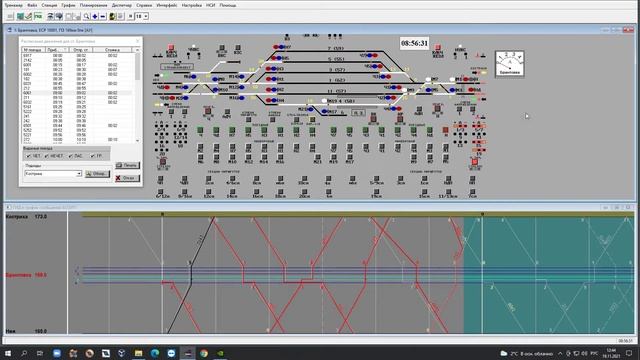Click the Отказ button
The image size is (640, 360).
pyautogui.click(x=127, y=178)
